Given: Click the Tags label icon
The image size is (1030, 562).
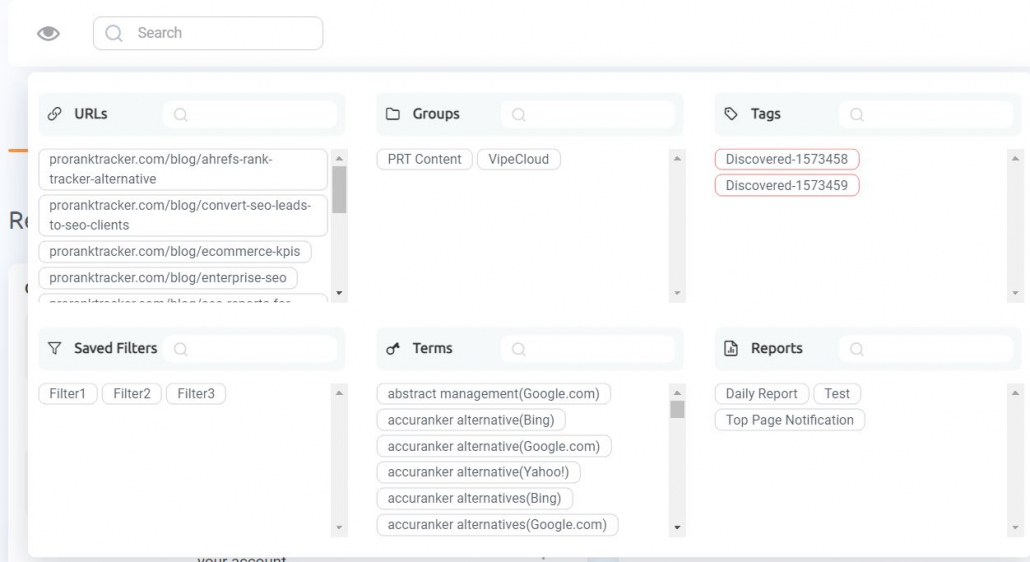Looking at the screenshot, I should coord(730,114).
